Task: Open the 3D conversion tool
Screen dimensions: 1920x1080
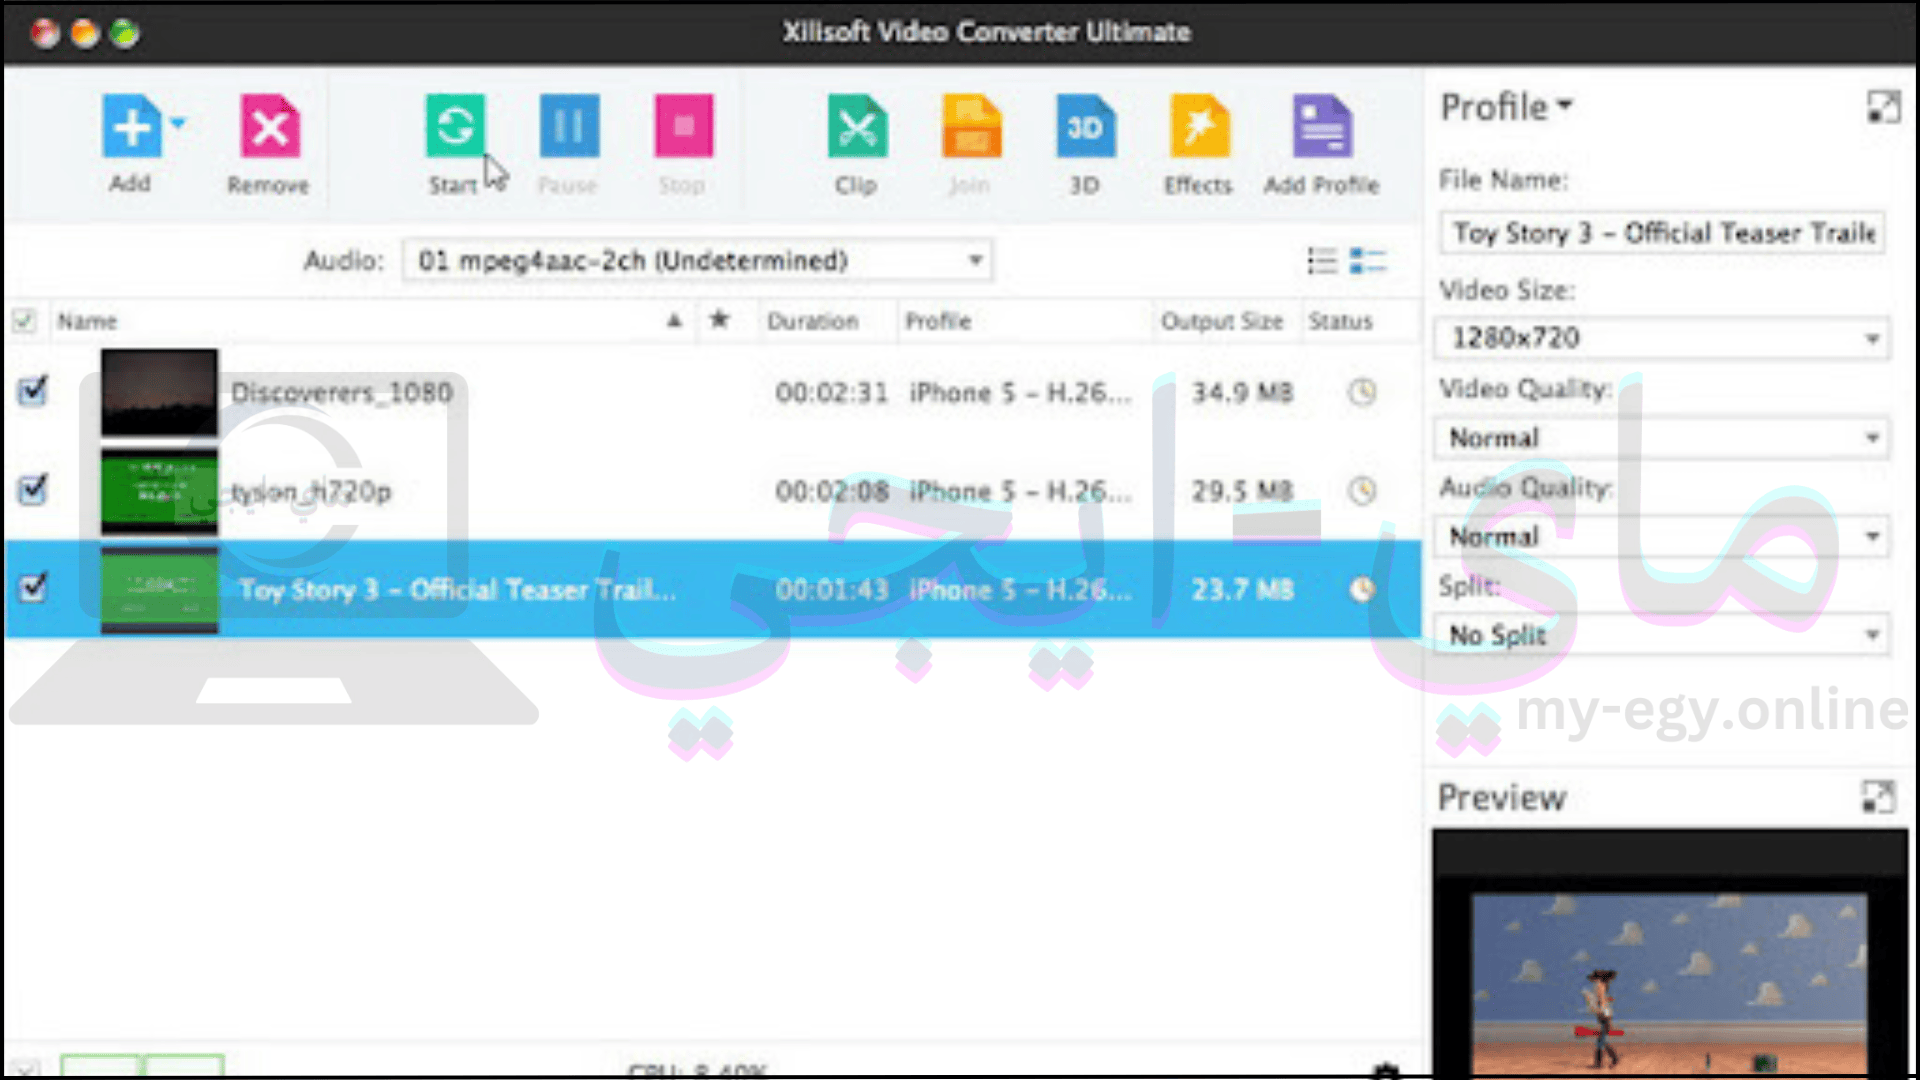Action: point(1085,126)
